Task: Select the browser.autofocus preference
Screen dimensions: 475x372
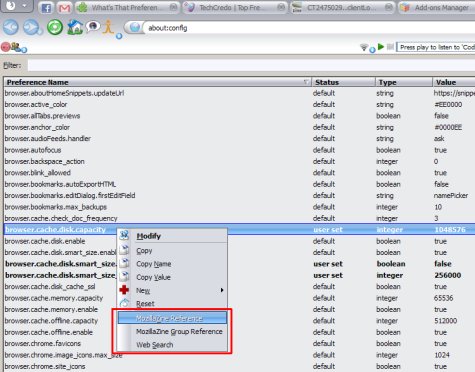Action: tap(239, 150)
